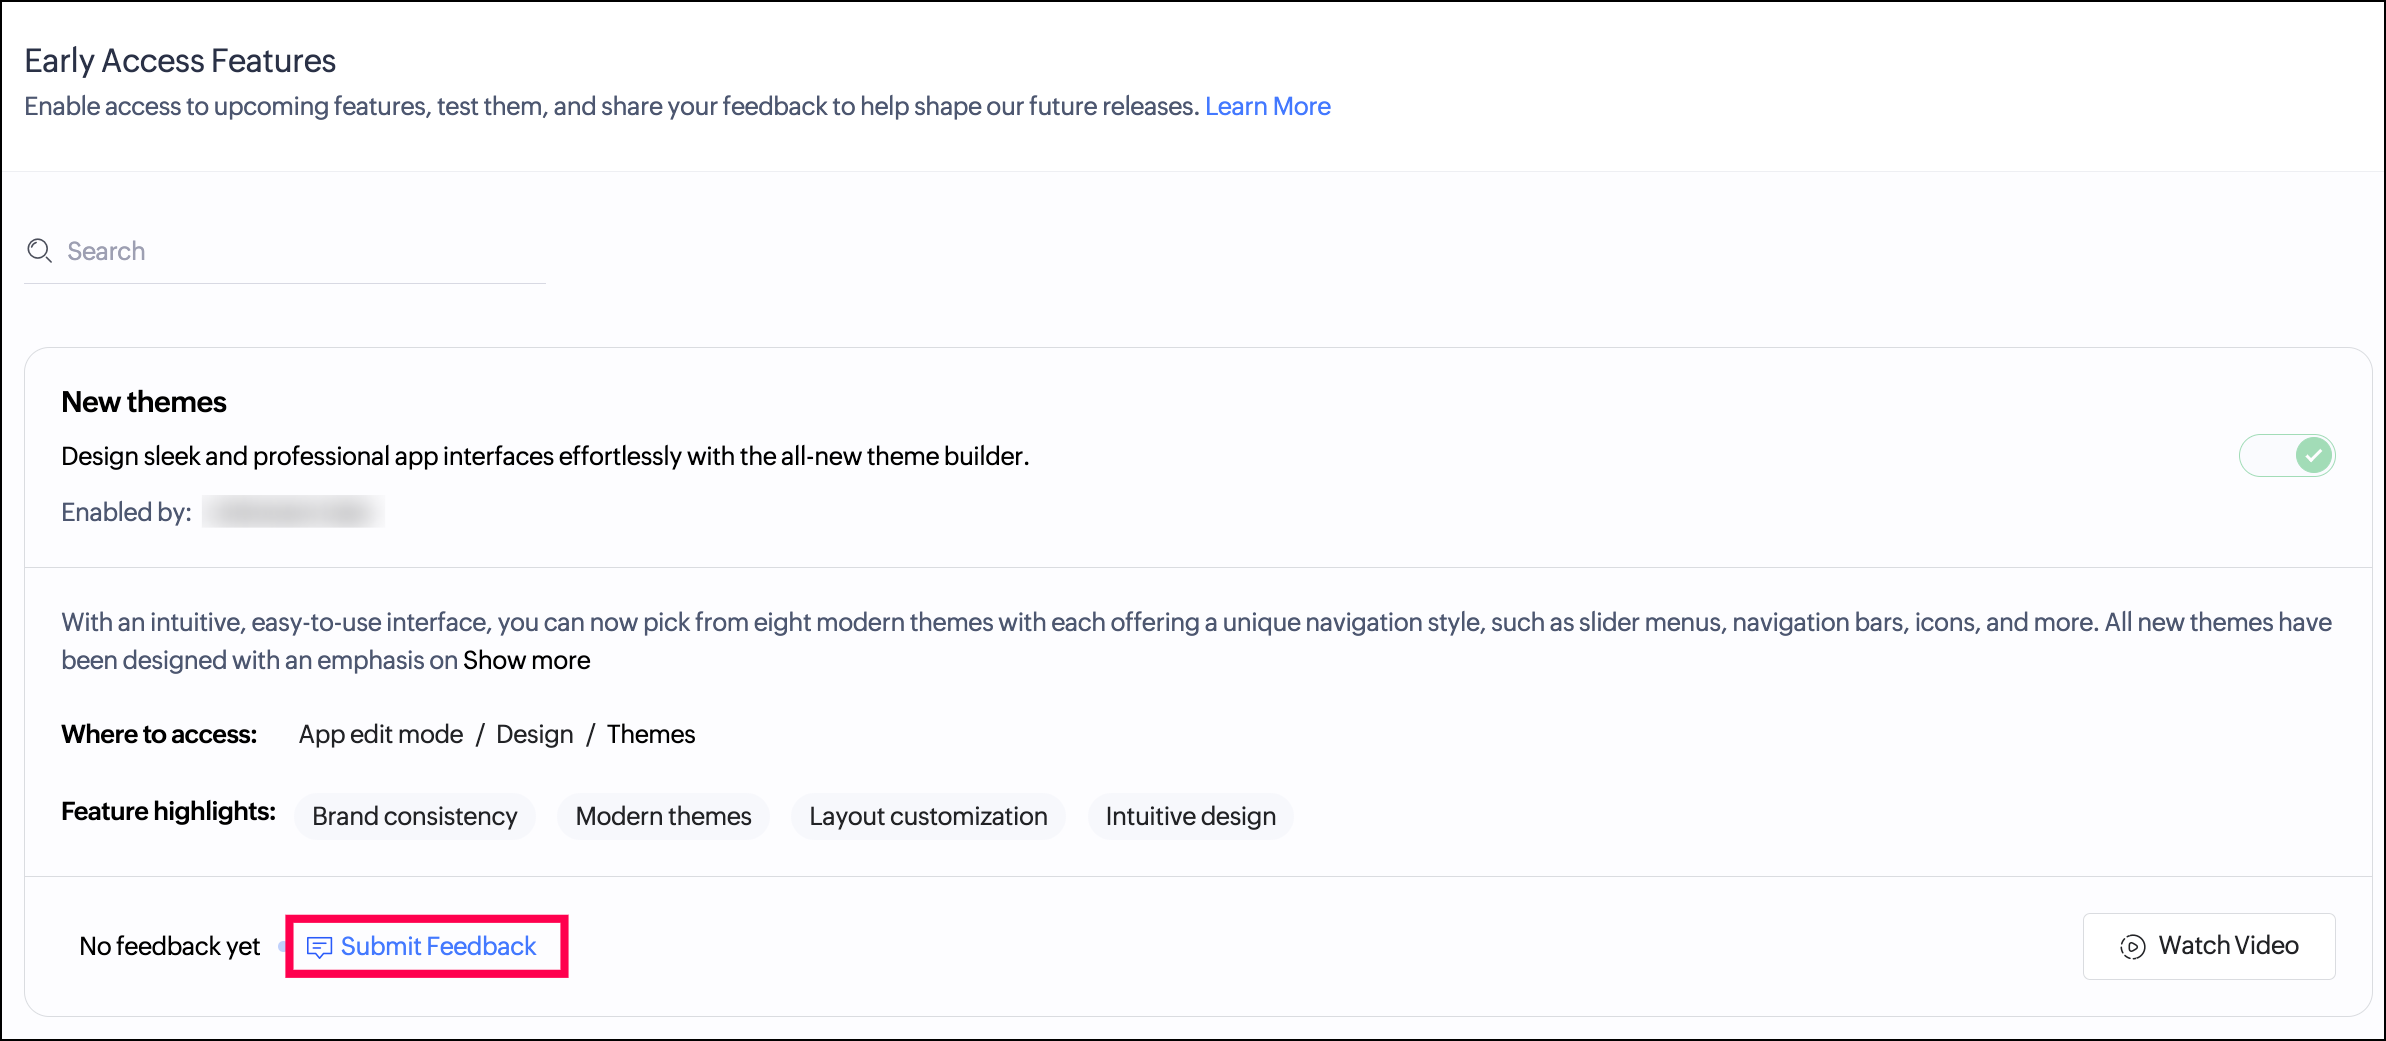Select the Intuitive design highlight tag
The width and height of the screenshot is (2386, 1041).
pyautogui.click(x=1190, y=816)
